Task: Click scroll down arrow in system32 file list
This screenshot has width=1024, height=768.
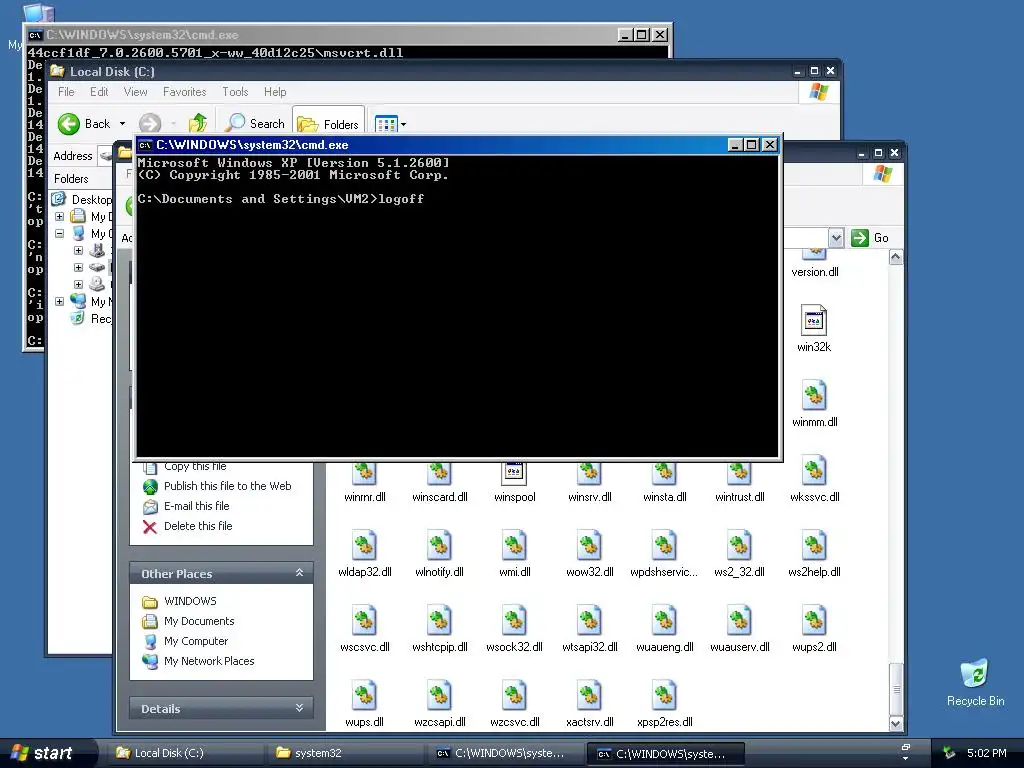Action: pos(896,723)
